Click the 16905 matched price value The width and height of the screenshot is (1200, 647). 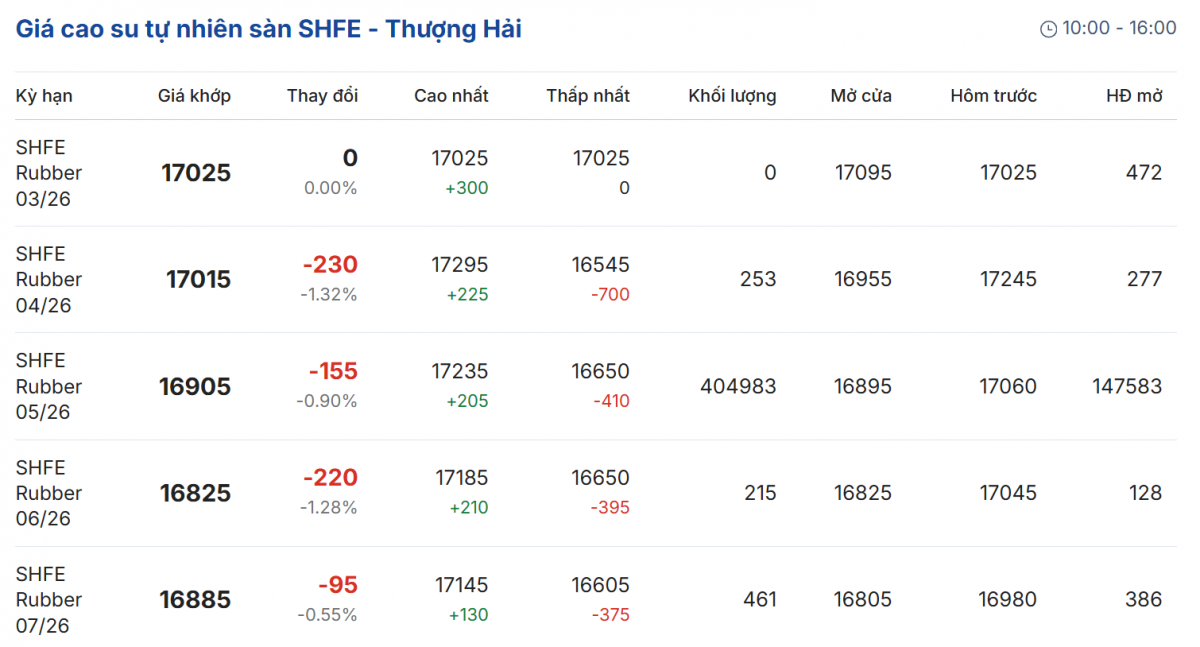click(195, 387)
